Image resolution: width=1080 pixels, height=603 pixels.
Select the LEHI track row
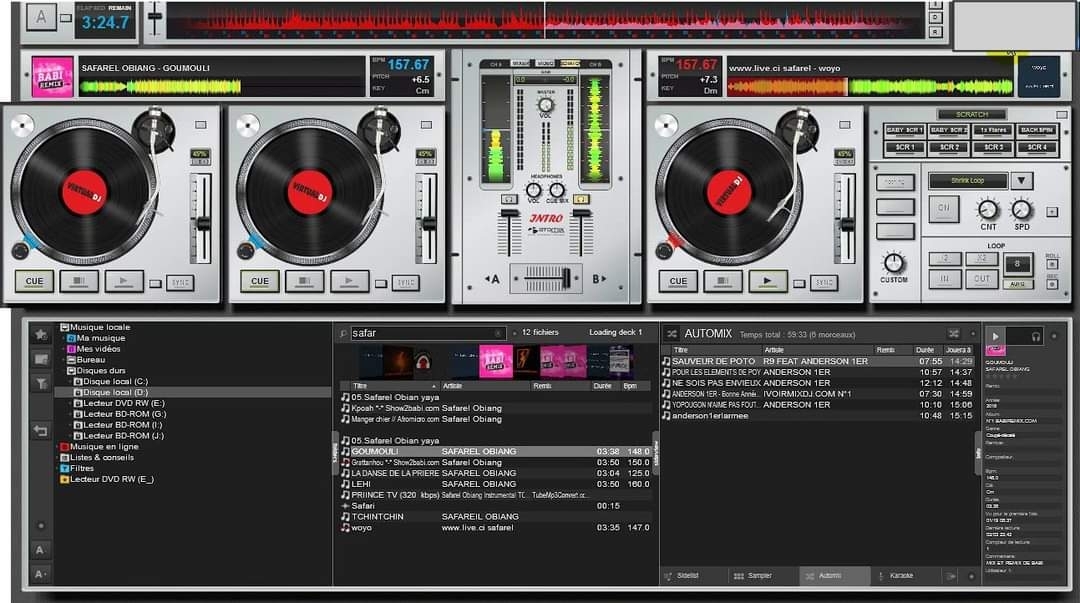[x=496, y=484]
